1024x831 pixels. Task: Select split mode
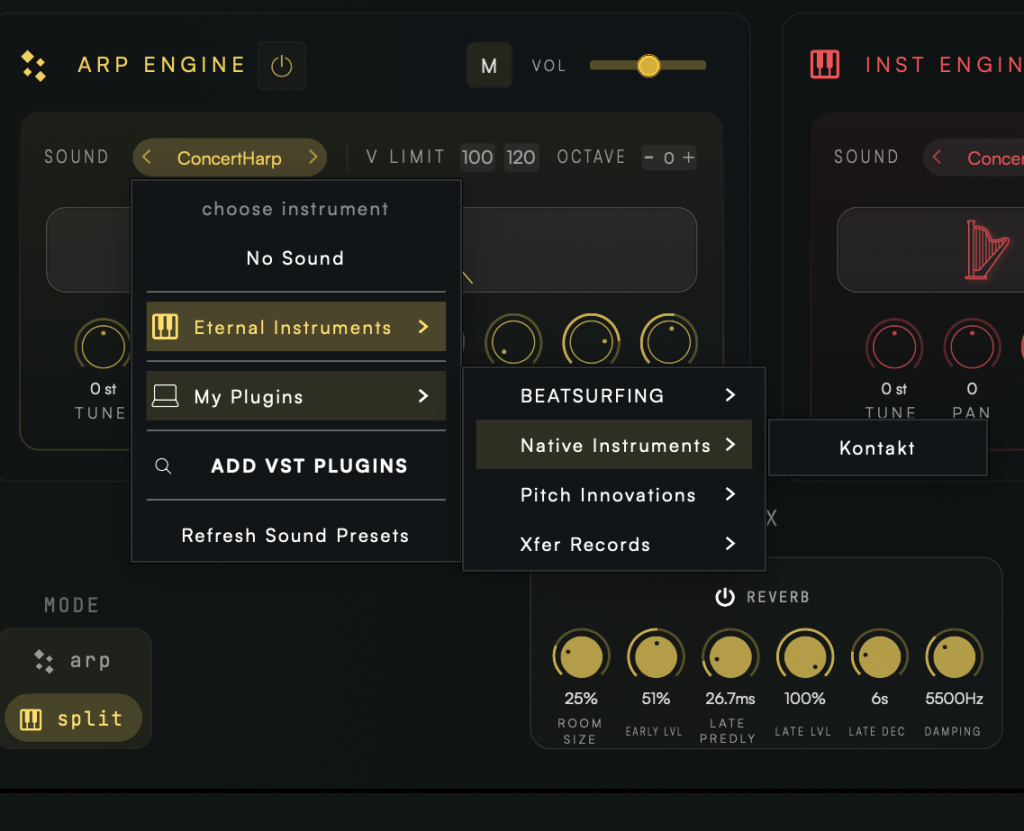[73, 719]
